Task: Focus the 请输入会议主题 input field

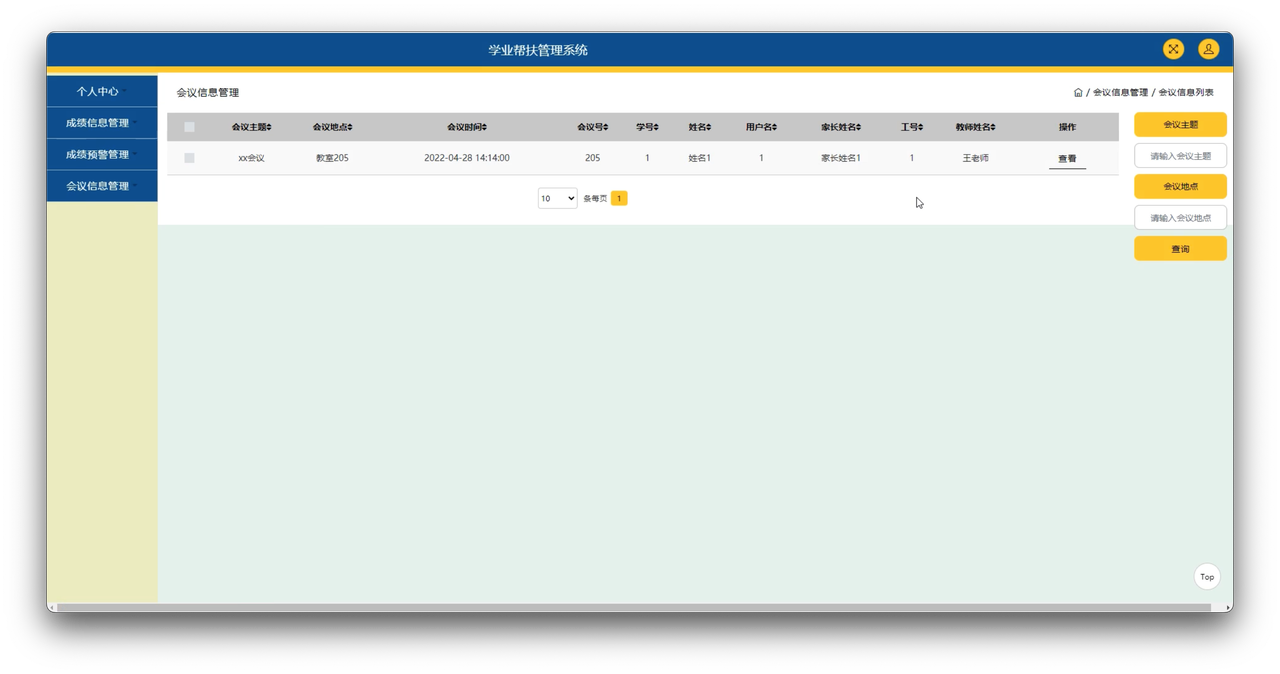Action: point(1180,156)
